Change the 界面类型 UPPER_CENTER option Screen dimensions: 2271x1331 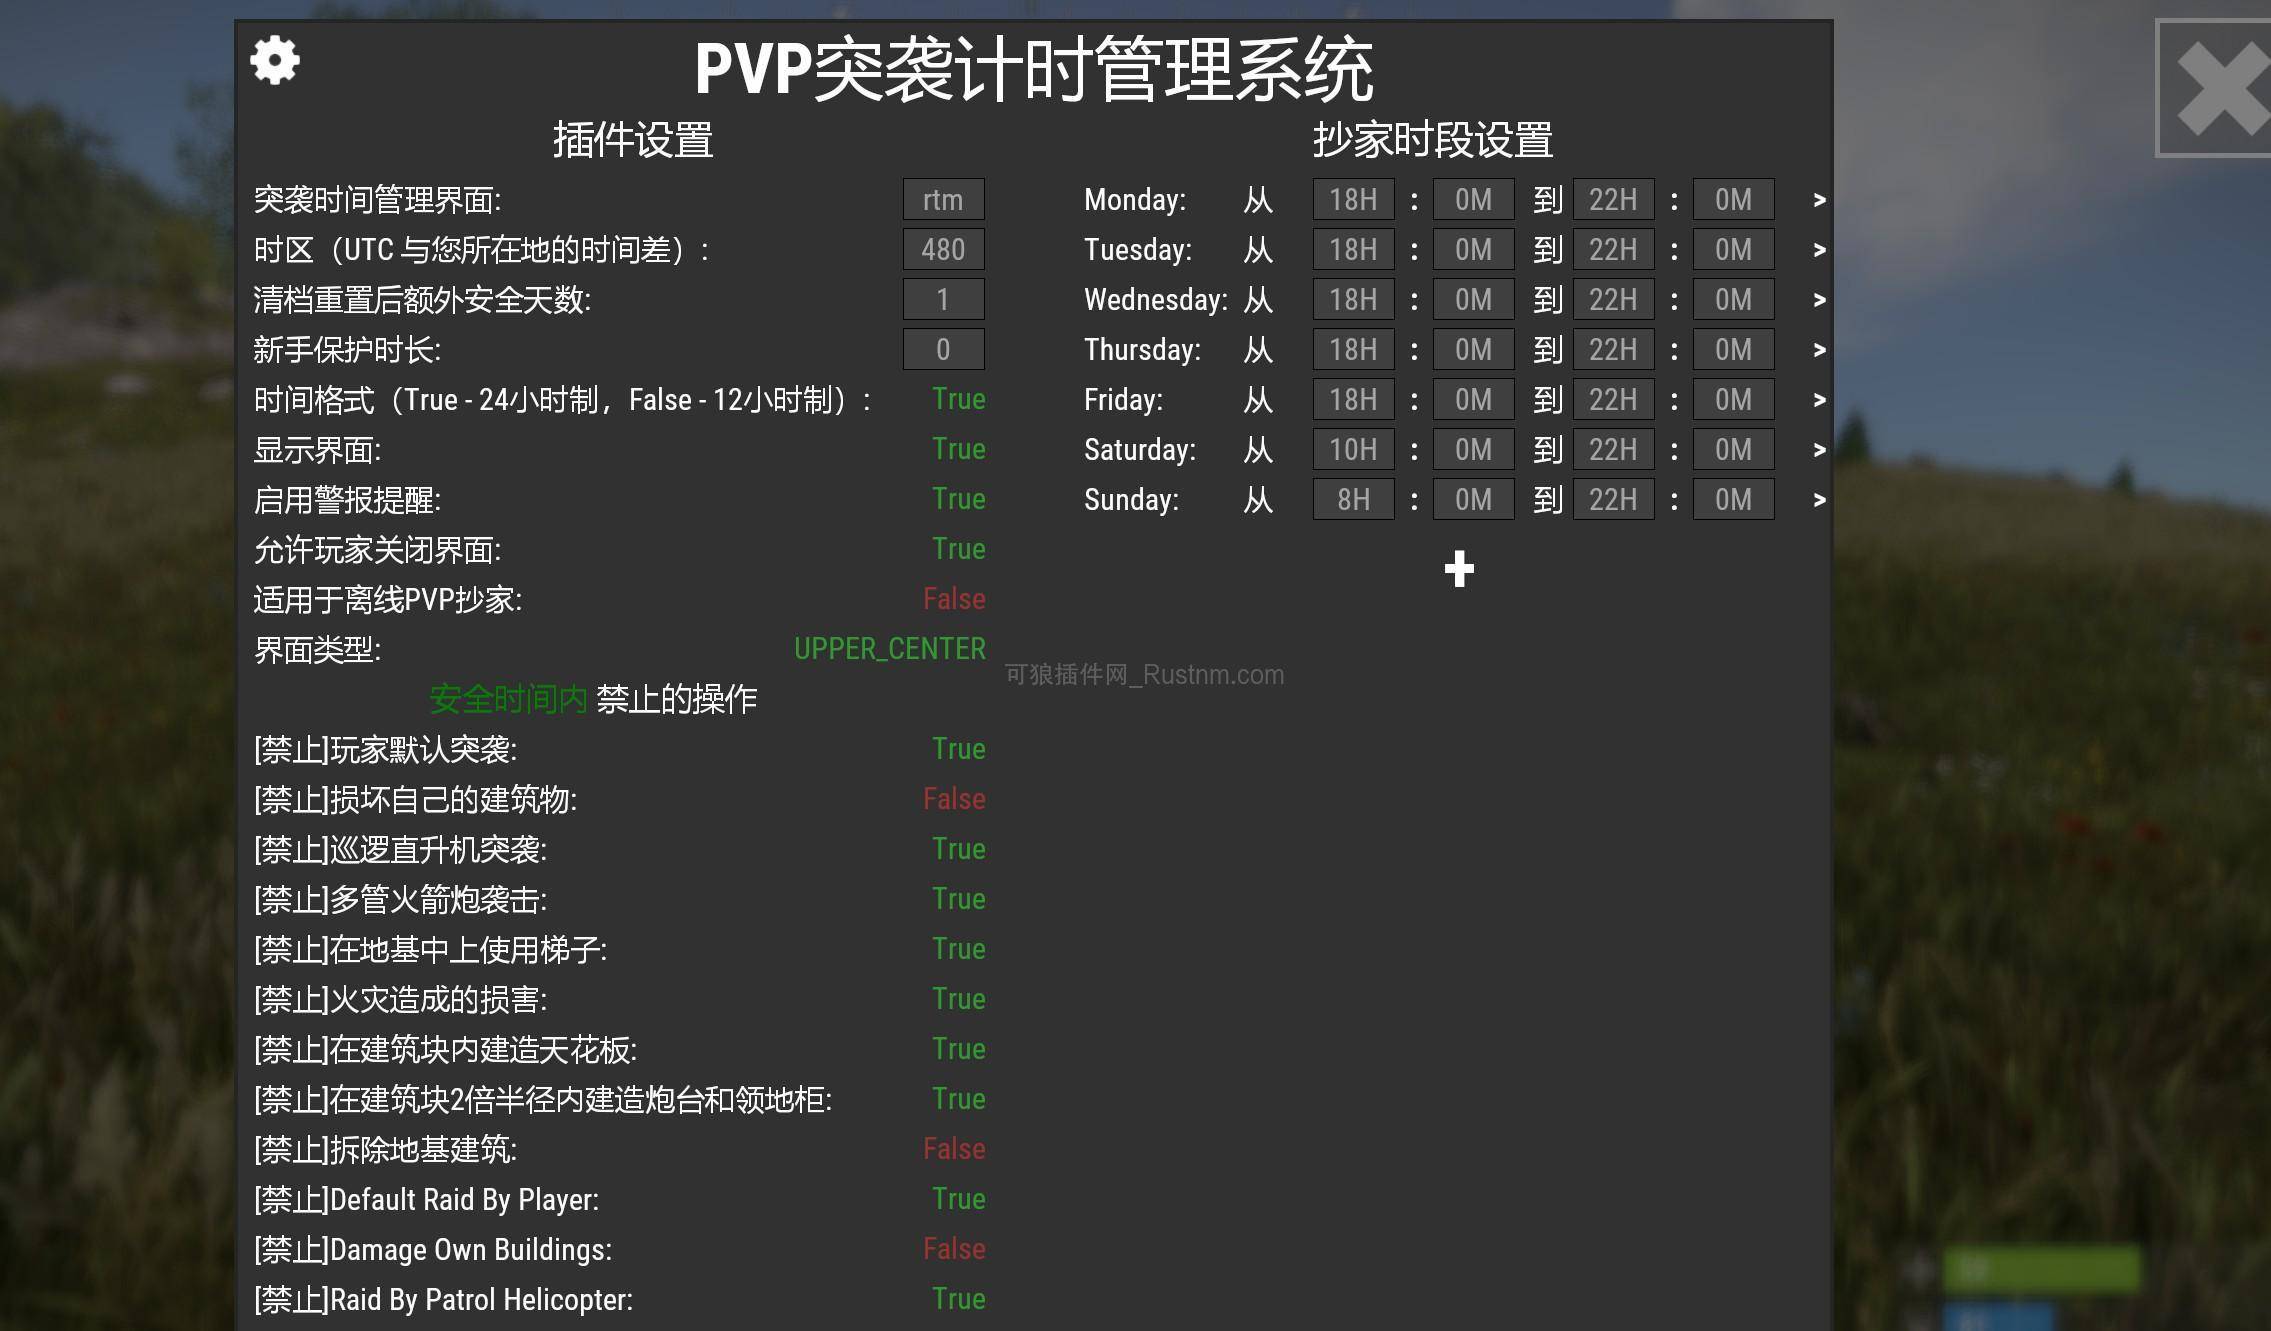tap(889, 649)
